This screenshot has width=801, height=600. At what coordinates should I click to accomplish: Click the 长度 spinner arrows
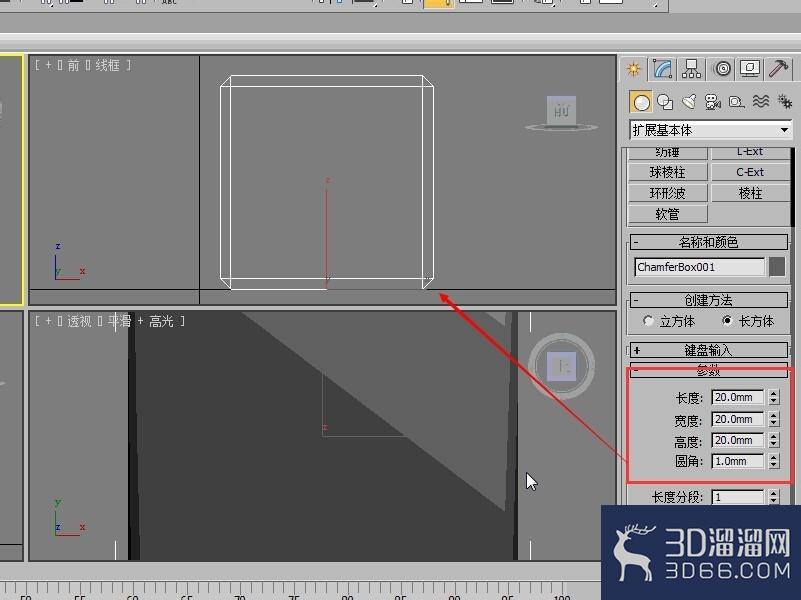tap(774, 397)
